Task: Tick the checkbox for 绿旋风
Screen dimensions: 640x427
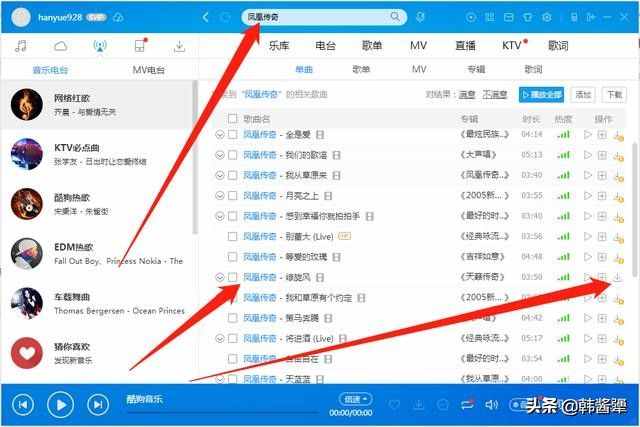Action: [x=233, y=277]
